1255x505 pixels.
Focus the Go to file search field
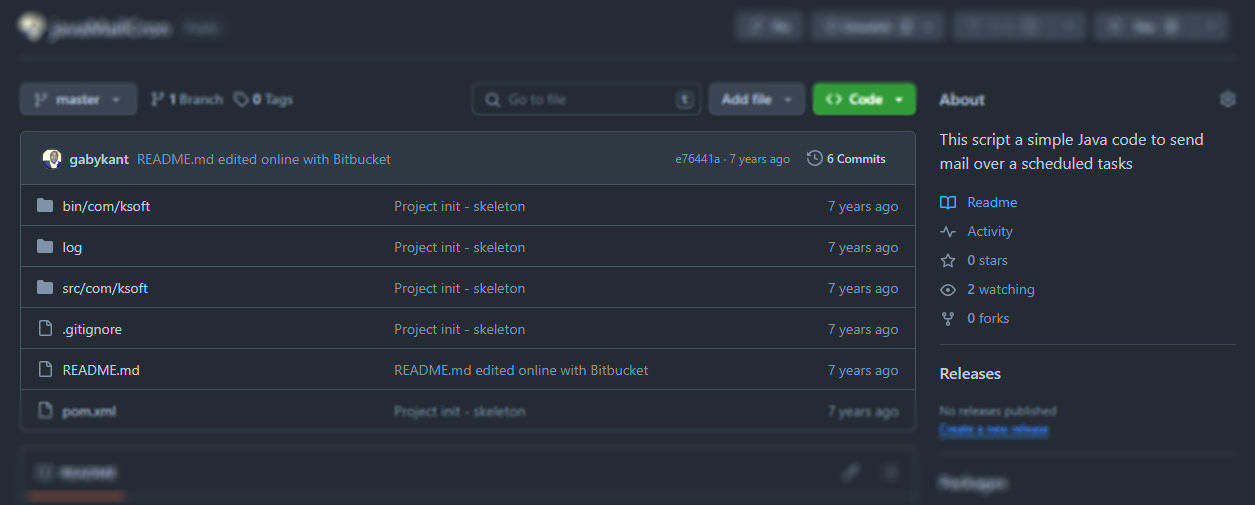[x=587, y=100]
